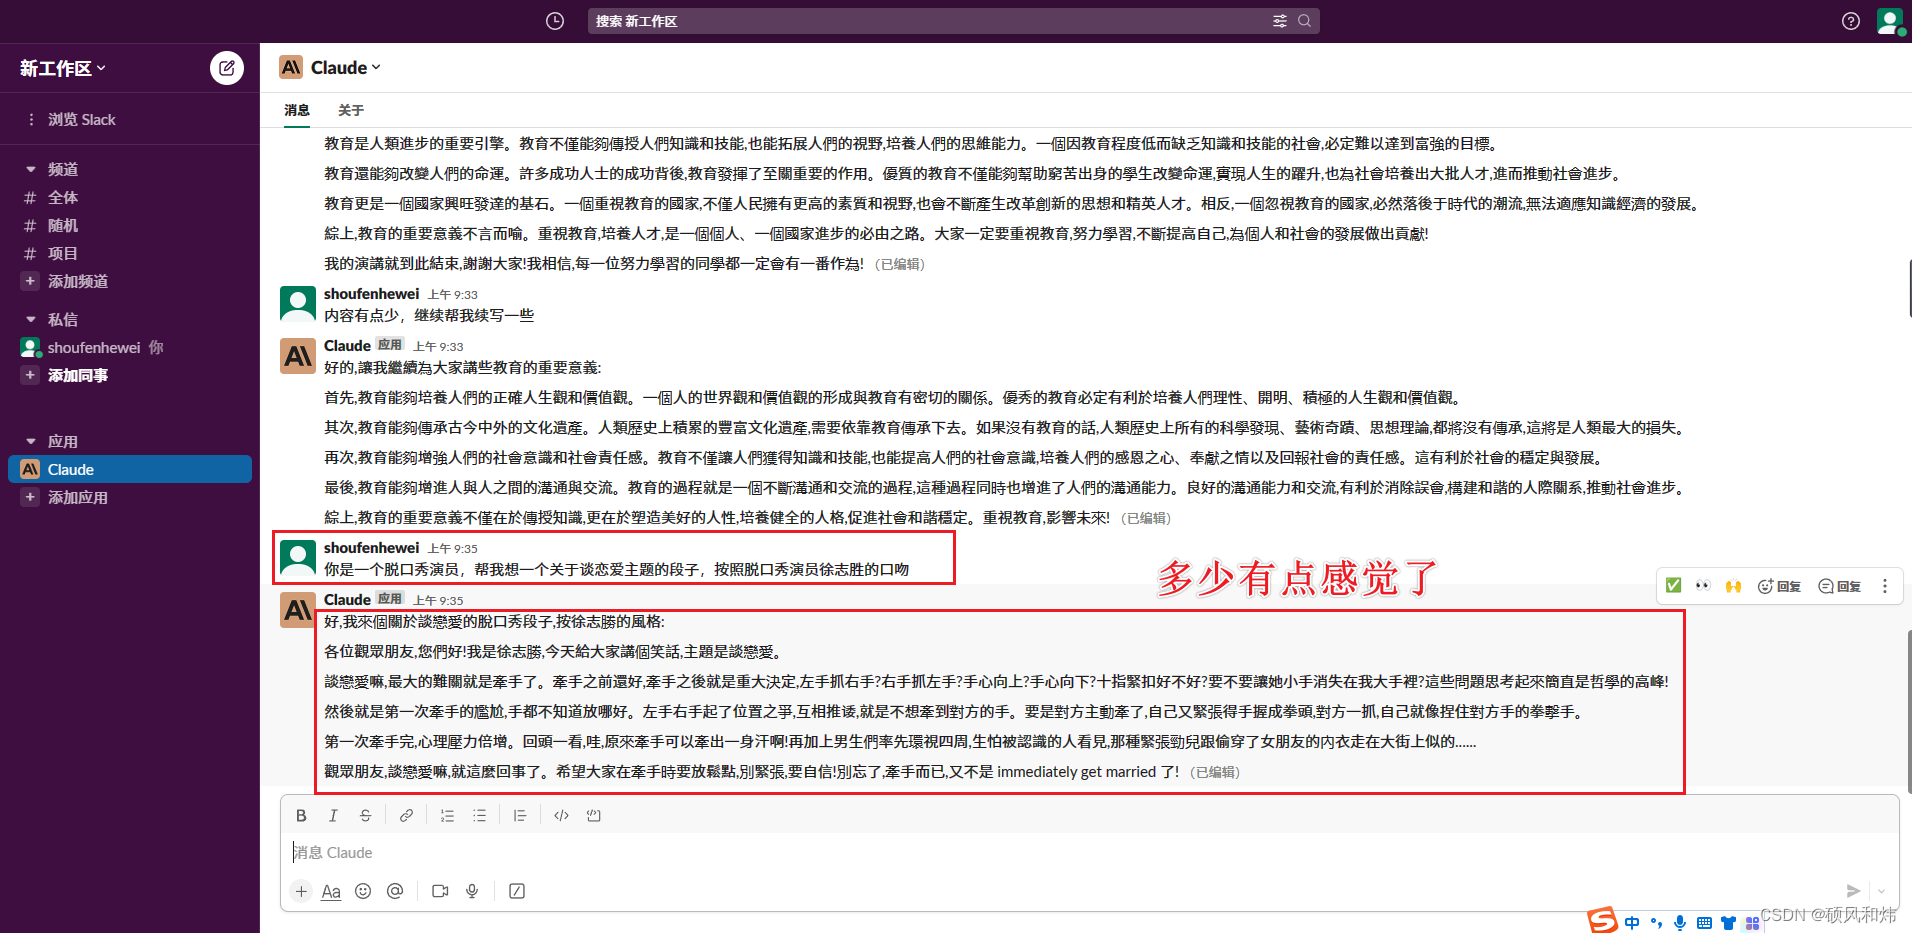1912x933 pixels.
Task: Toggle italic formatting
Action: click(x=333, y=816)
